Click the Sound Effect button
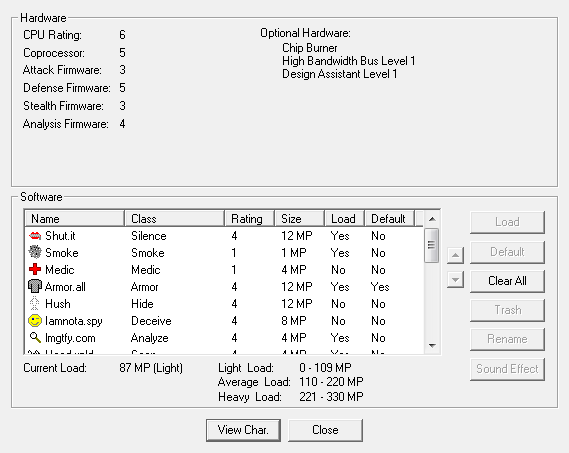 pos(507,369)
